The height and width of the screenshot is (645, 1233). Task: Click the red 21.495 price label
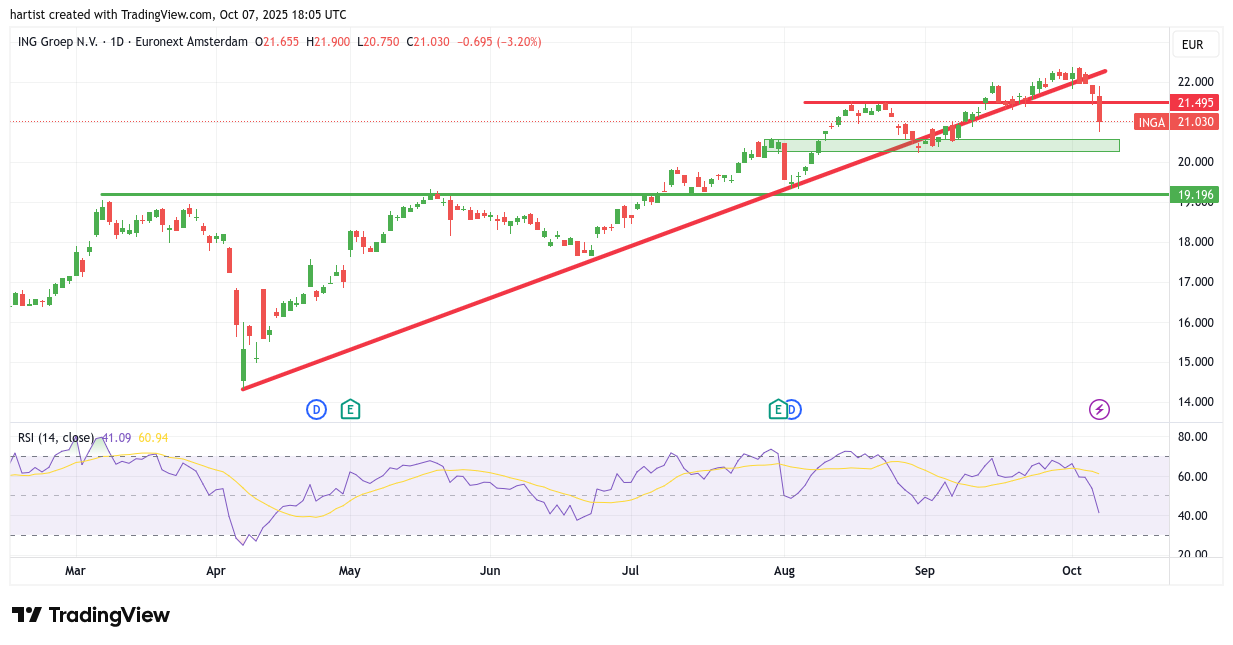(1195, 103)
